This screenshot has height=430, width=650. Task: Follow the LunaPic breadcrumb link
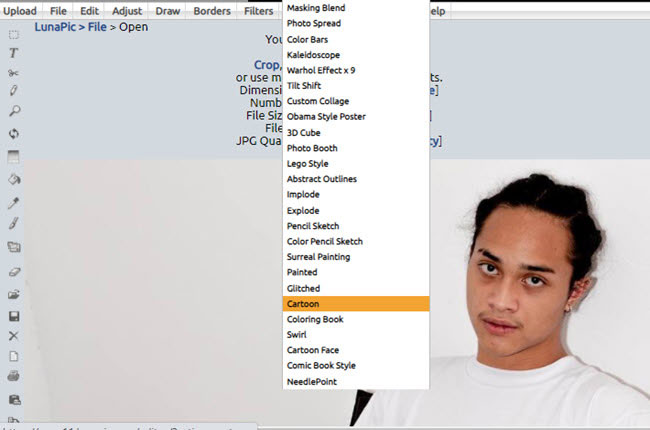pyautogui.click(x=57, y=27)
